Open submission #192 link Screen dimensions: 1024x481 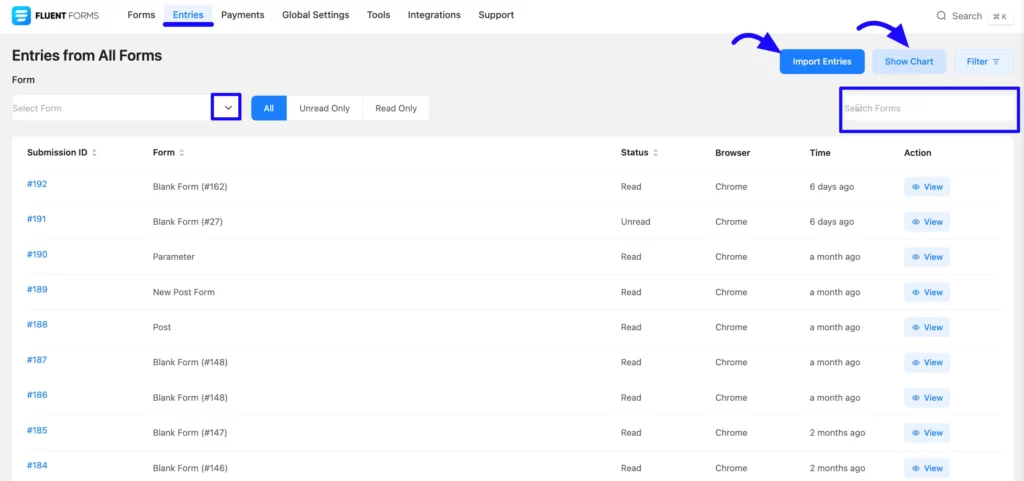point(37,184)
